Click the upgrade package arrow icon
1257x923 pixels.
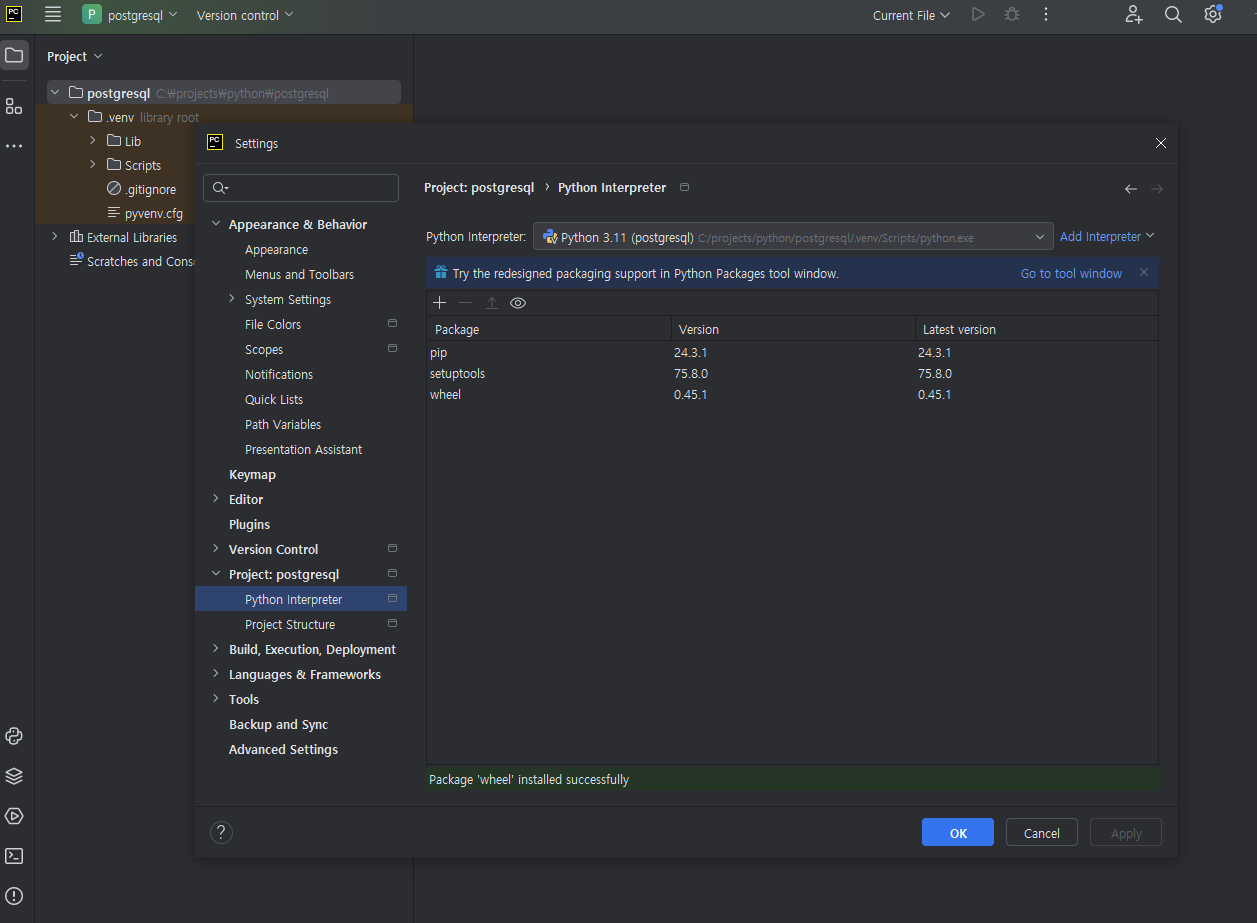click(491, 303)
